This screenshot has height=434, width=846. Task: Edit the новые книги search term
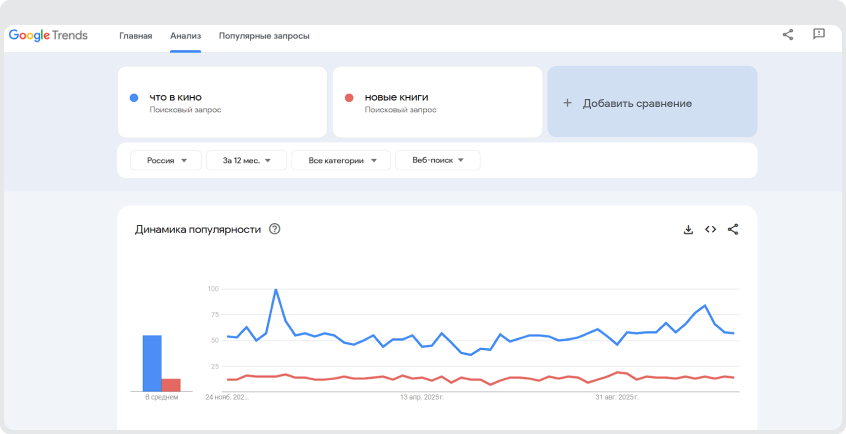tap(397, 97)
